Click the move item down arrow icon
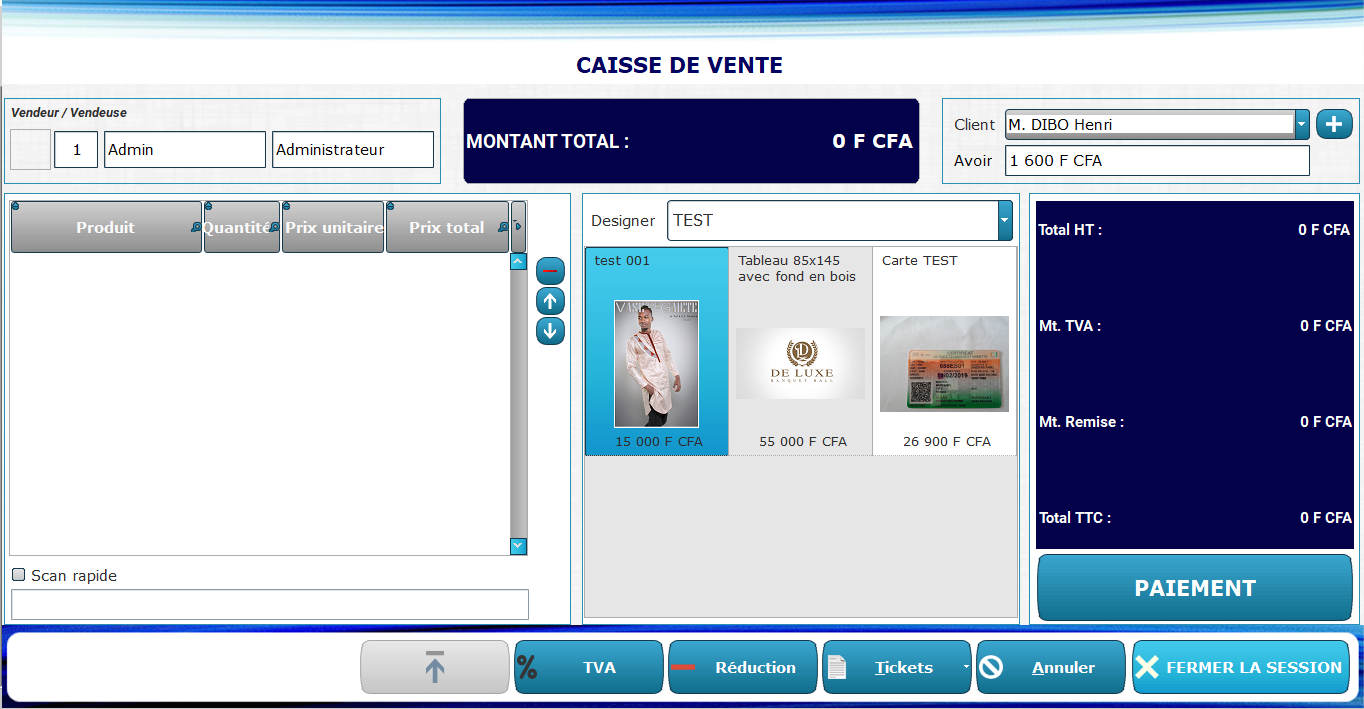The image size is (1364, 709). pyautogui.click(x=550, y=331)
